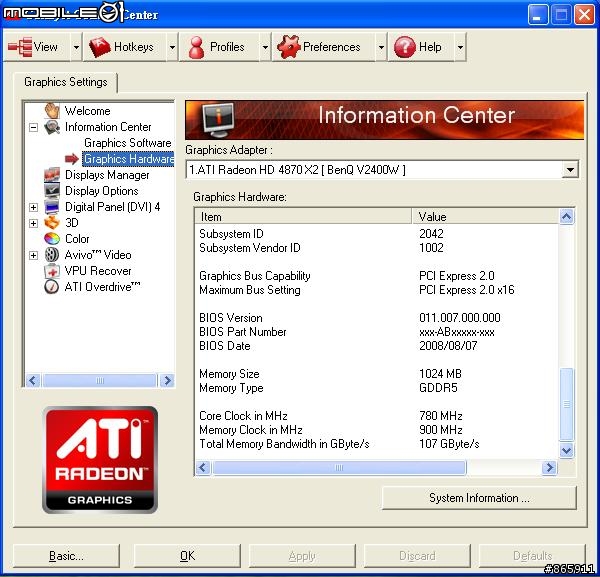Collapse the Information Center tree node
Image resolution: width=600 pixels, height=577 pixels.
[34, 127]
